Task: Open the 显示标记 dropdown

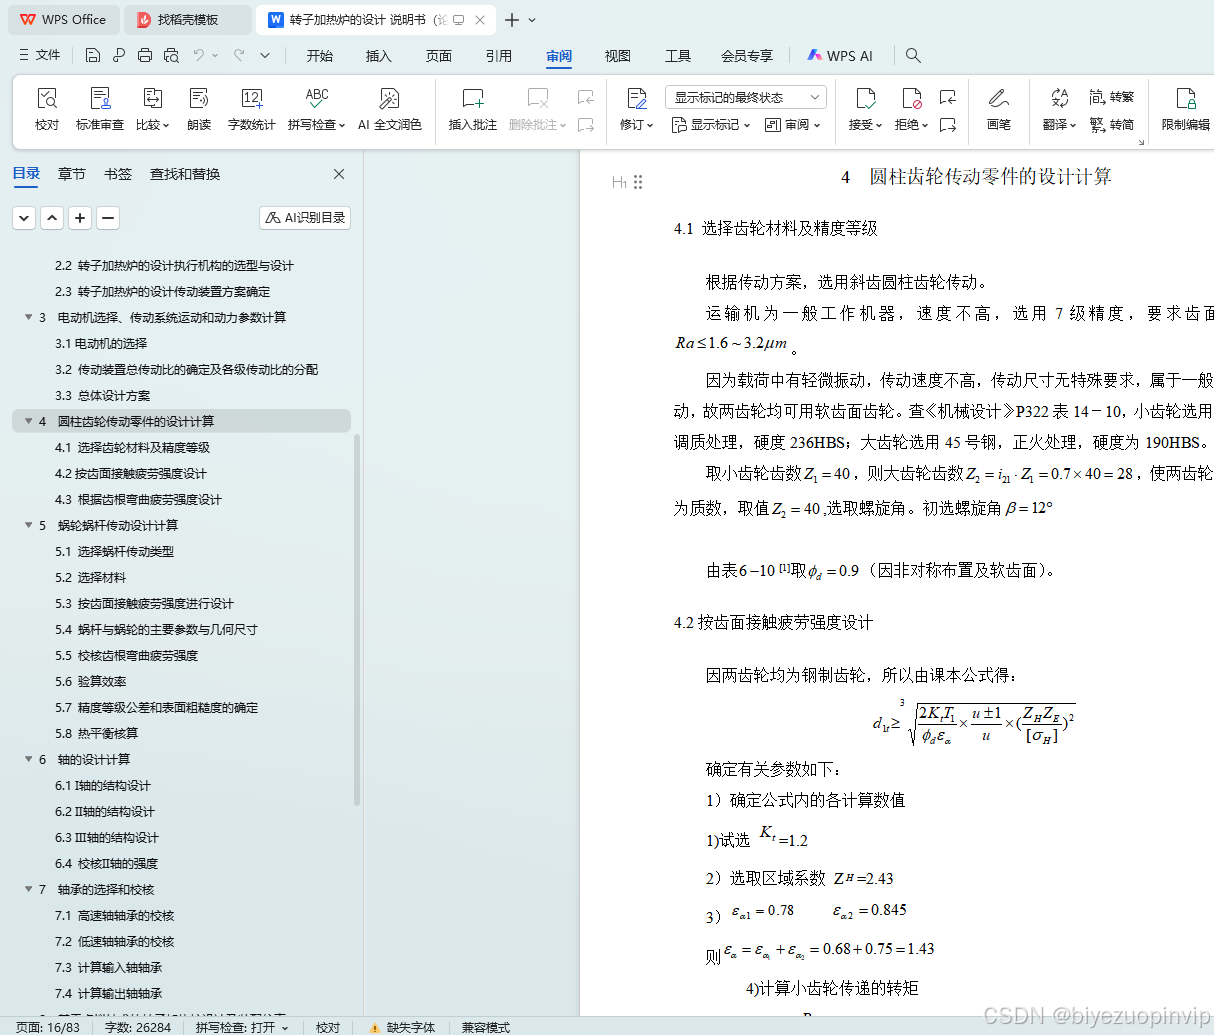Action: [710, 125]
